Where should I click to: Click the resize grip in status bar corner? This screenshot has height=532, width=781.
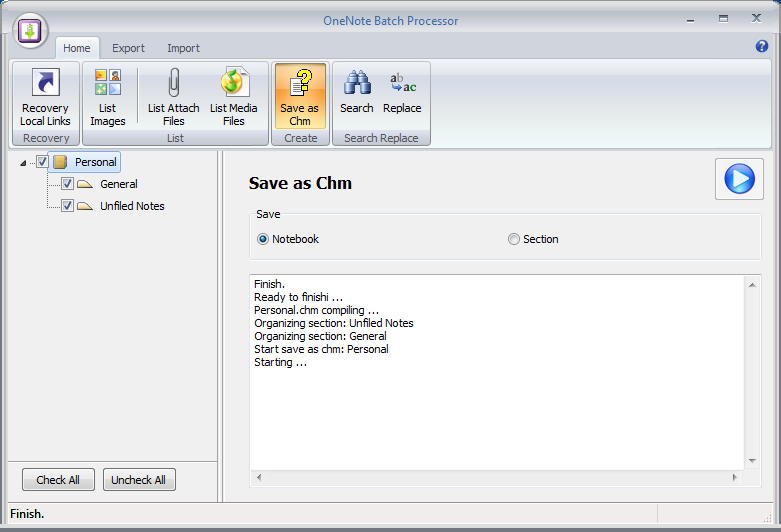(767, 518)
